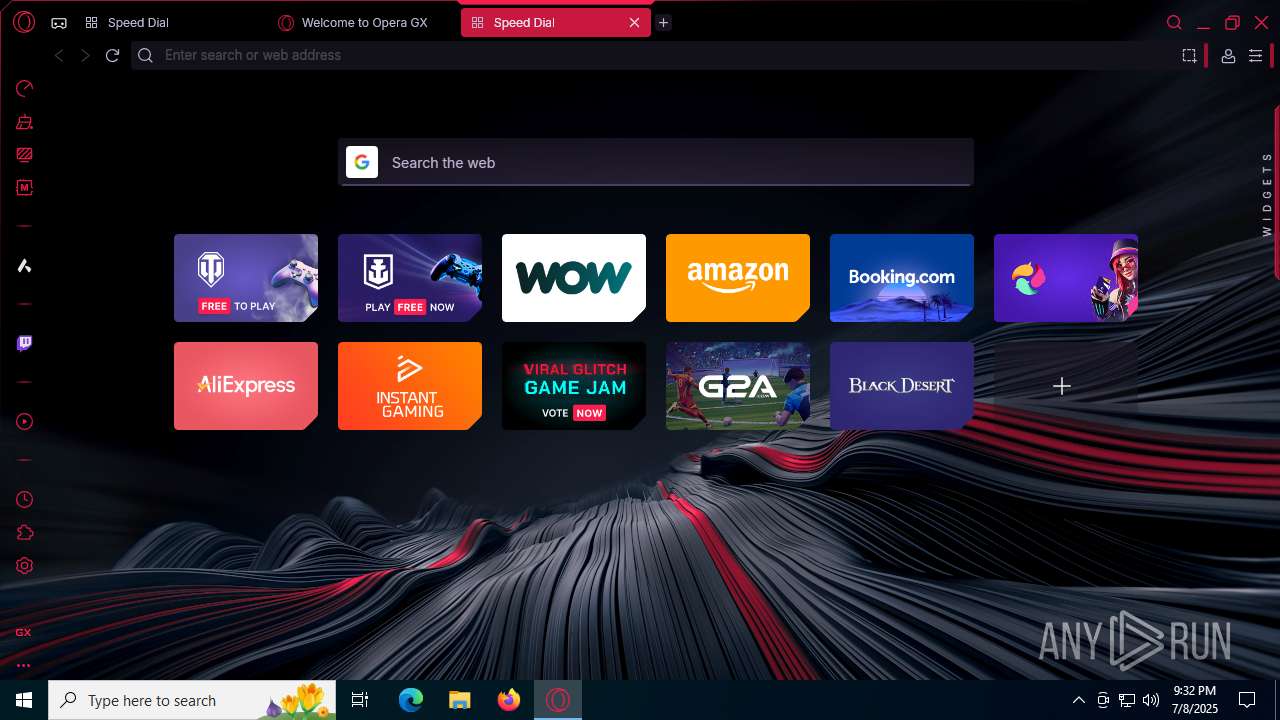1280x720 pixels.
Task: Open the Player icon in sidebar
Action: pos(24,421)
